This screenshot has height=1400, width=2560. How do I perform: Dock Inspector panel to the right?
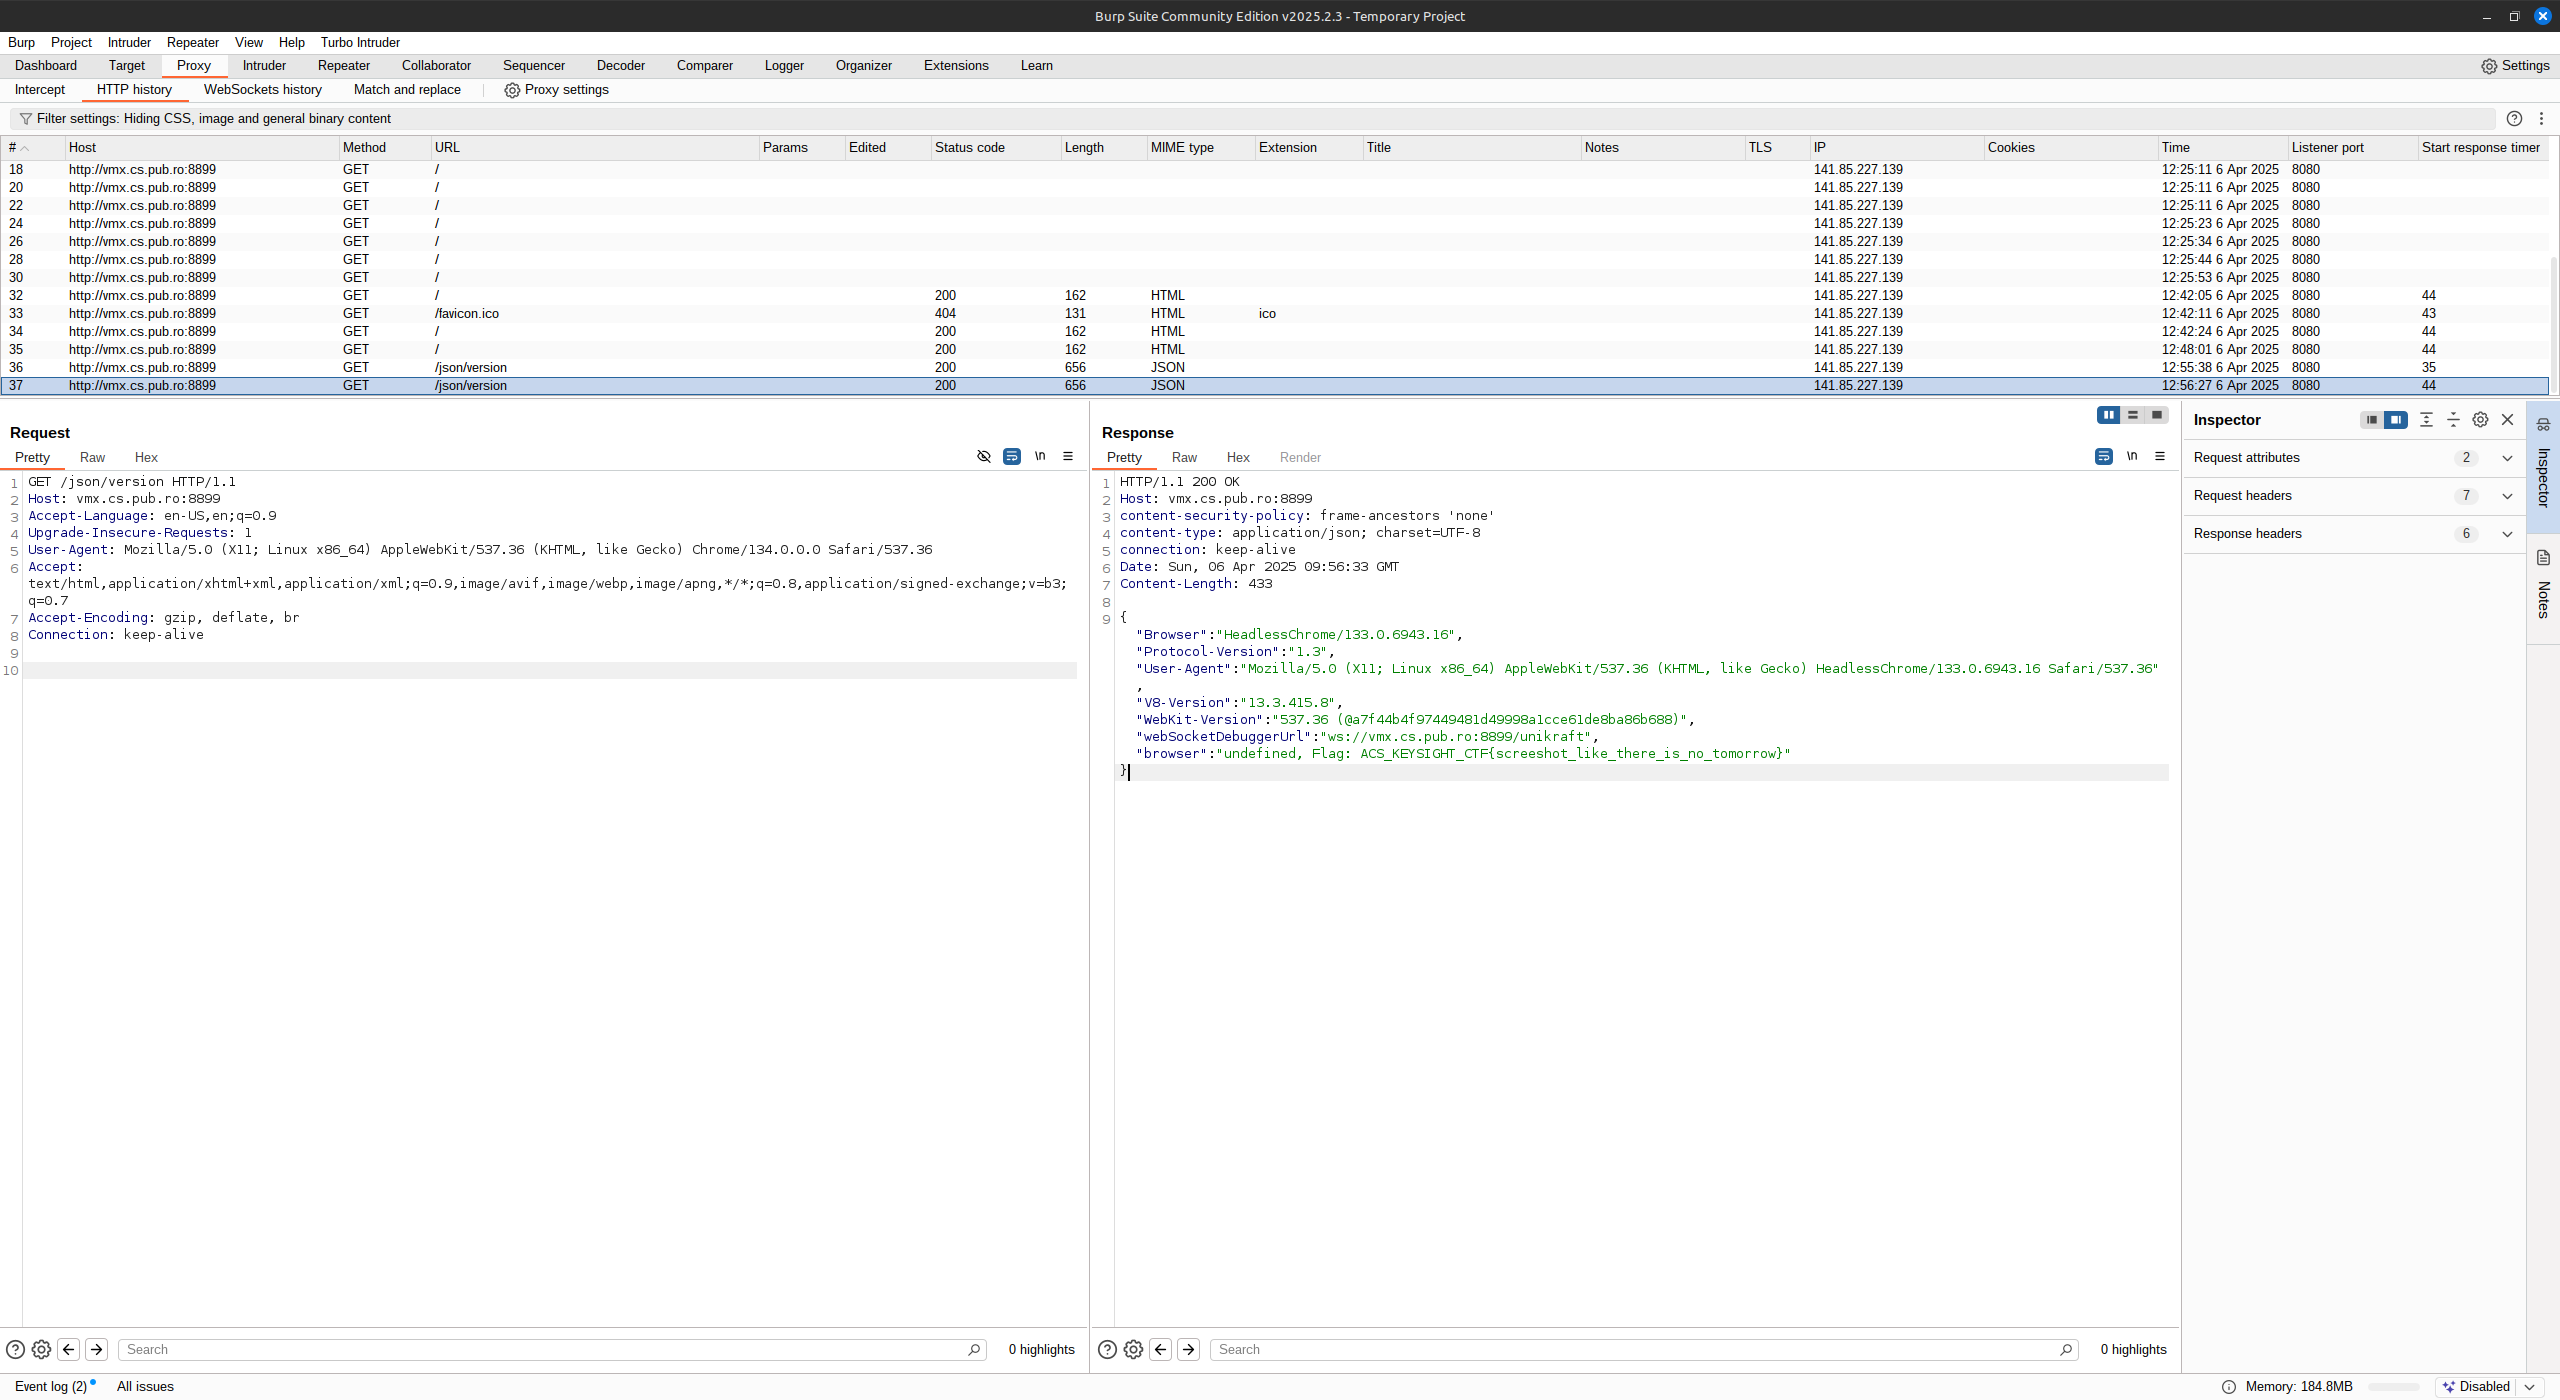click(x=2396, y=420)
